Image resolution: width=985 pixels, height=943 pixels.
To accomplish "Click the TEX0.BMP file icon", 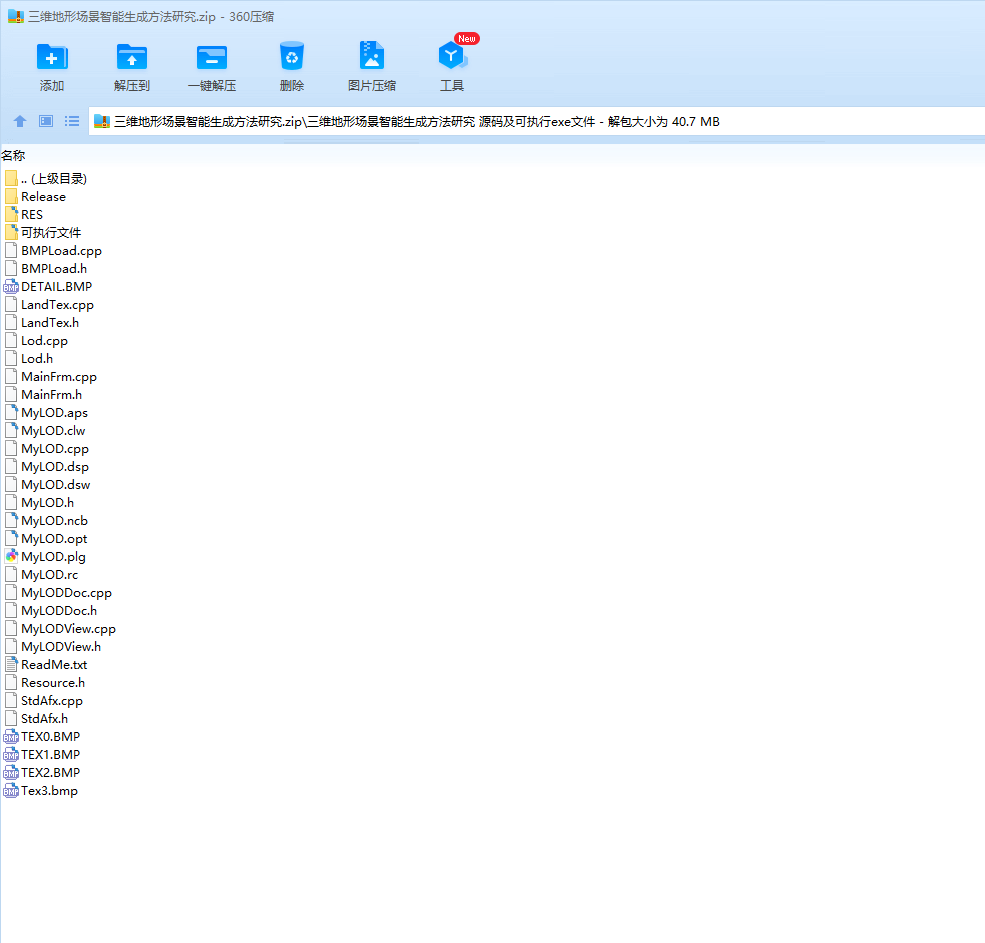I will click(11, 737).
